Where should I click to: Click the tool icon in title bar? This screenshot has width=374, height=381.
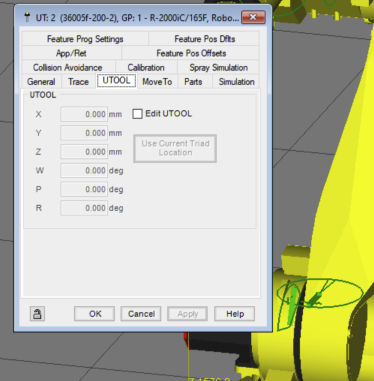click(28, 17)
